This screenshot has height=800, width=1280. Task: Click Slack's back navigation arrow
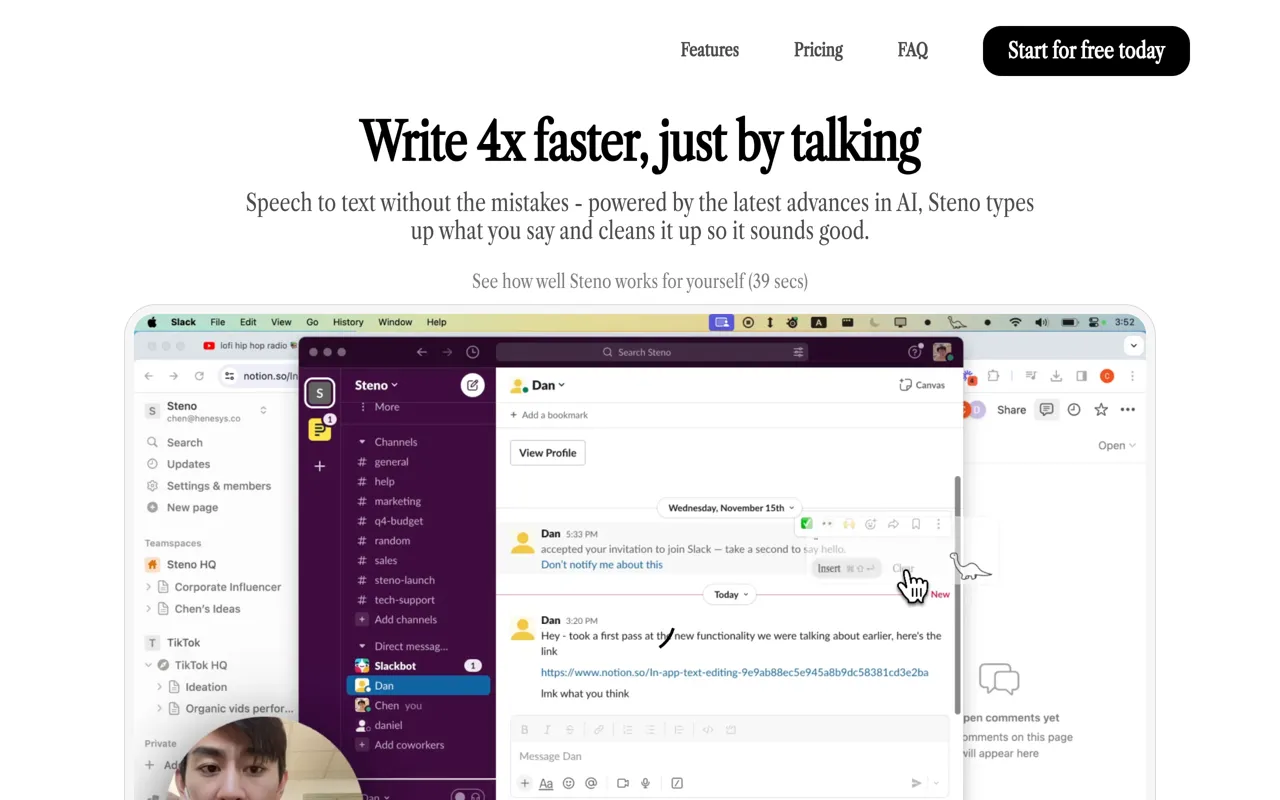pos(422,352)
